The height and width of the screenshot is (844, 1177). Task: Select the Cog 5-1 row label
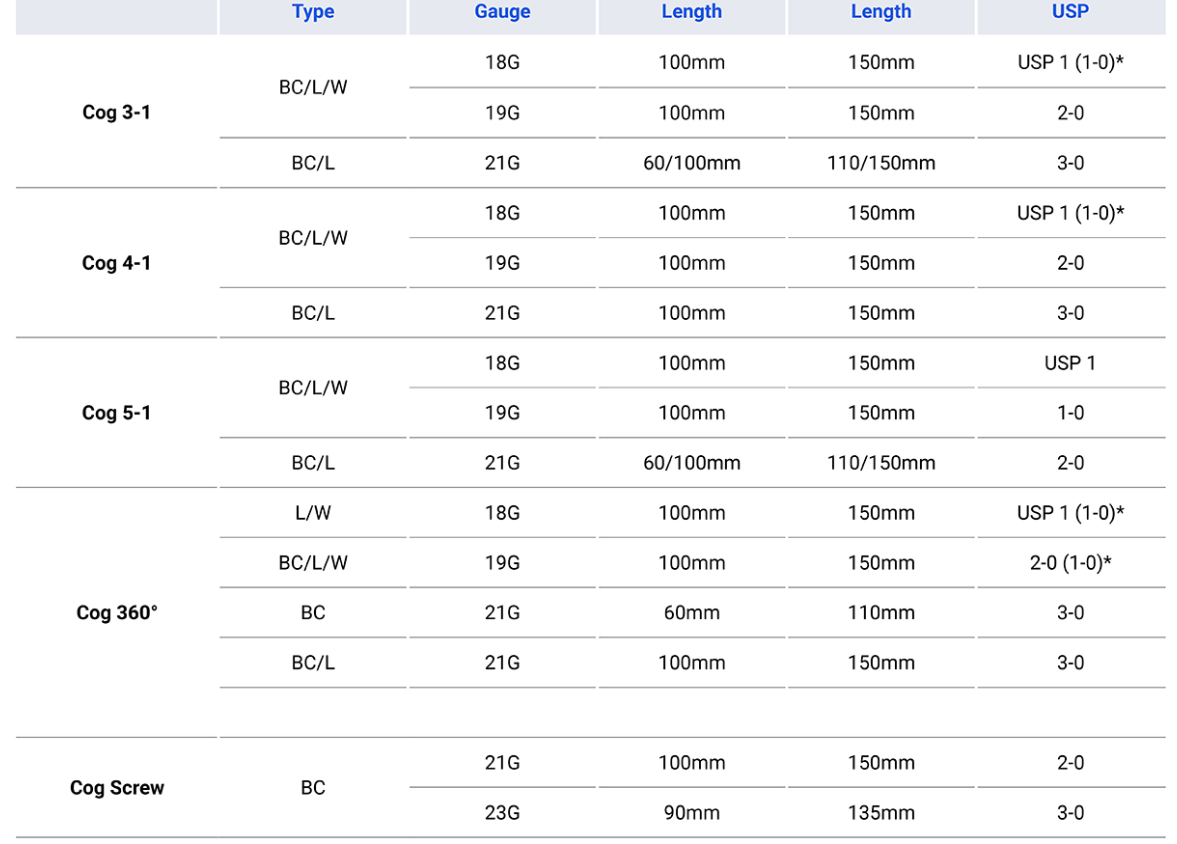point(116,413)
